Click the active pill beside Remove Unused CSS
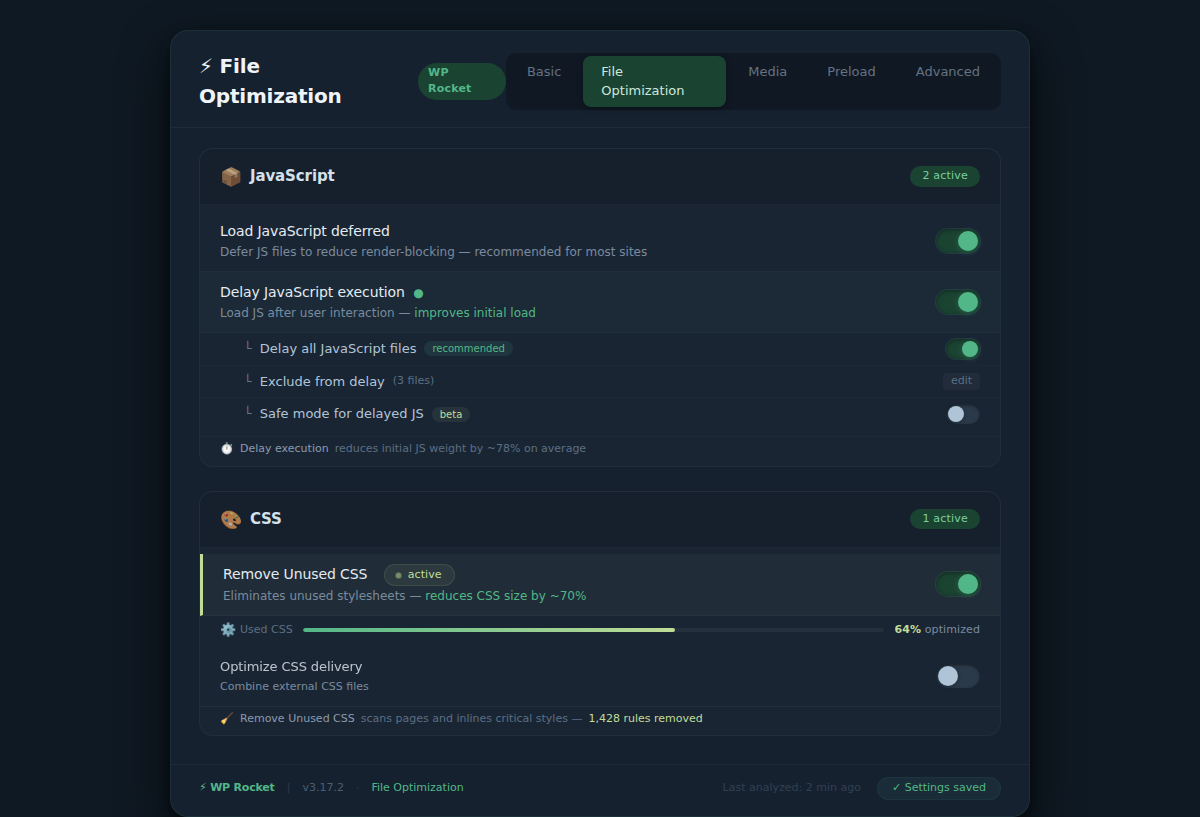Image resolution: width=1200 pixels, height=817 pixels. coord(419,575)
